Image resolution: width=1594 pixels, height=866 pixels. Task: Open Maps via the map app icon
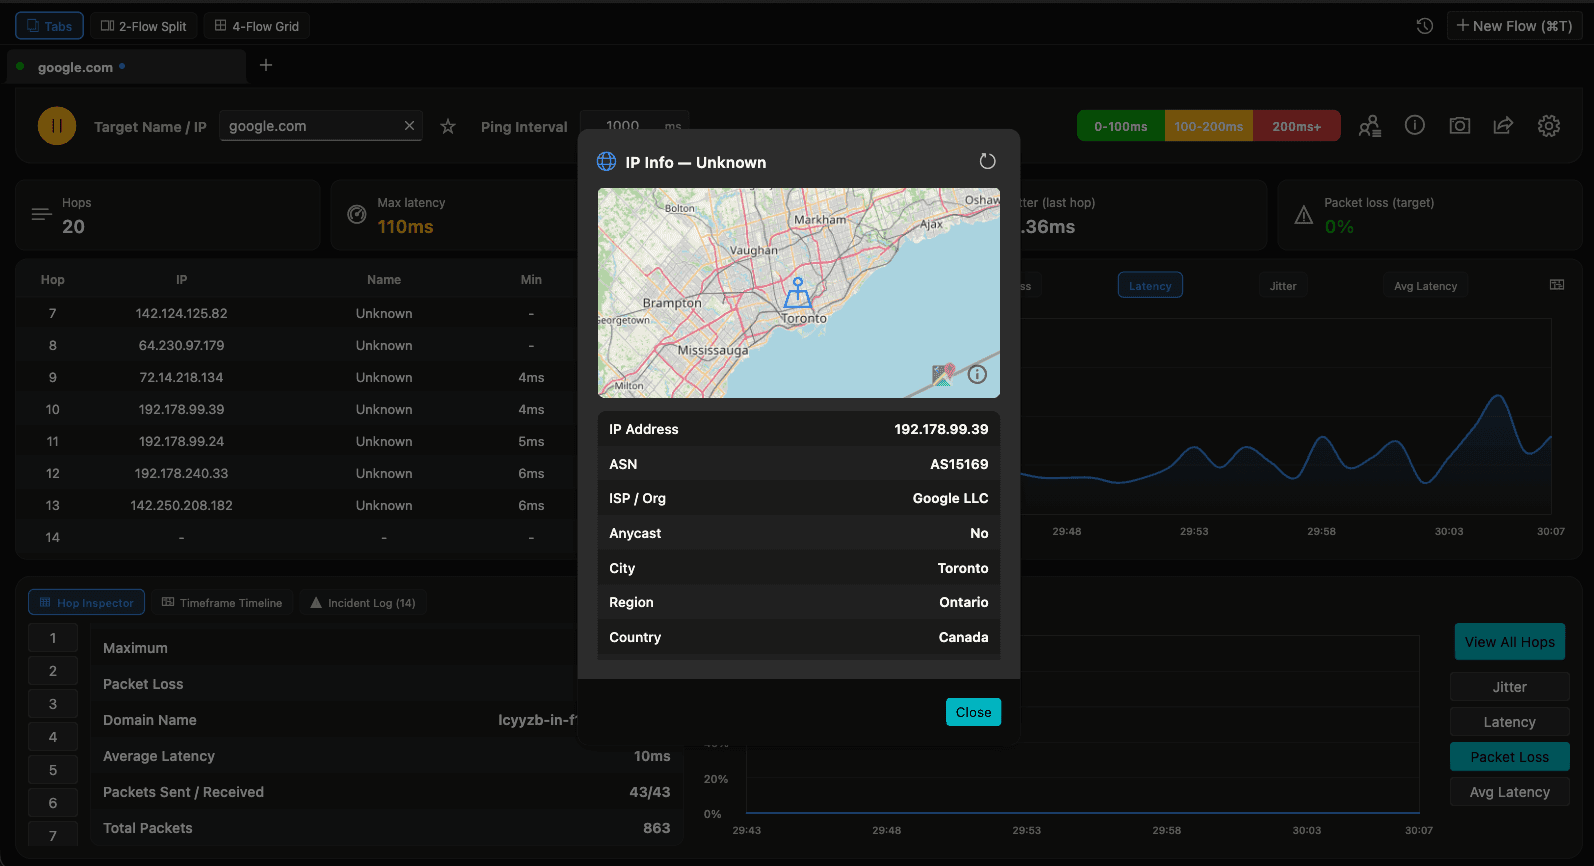coord(943,375)
